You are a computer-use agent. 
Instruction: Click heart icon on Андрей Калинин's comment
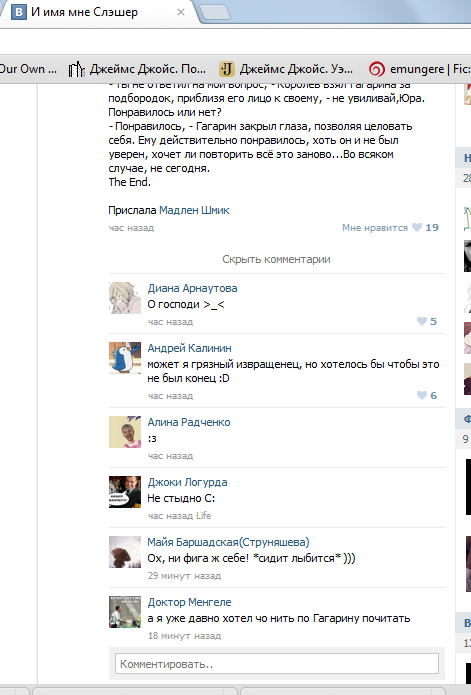coord(422,395)
